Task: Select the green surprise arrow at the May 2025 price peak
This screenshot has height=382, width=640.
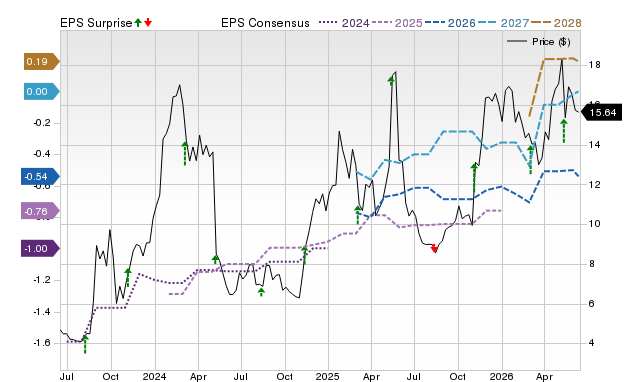Action: pos(391,80)
